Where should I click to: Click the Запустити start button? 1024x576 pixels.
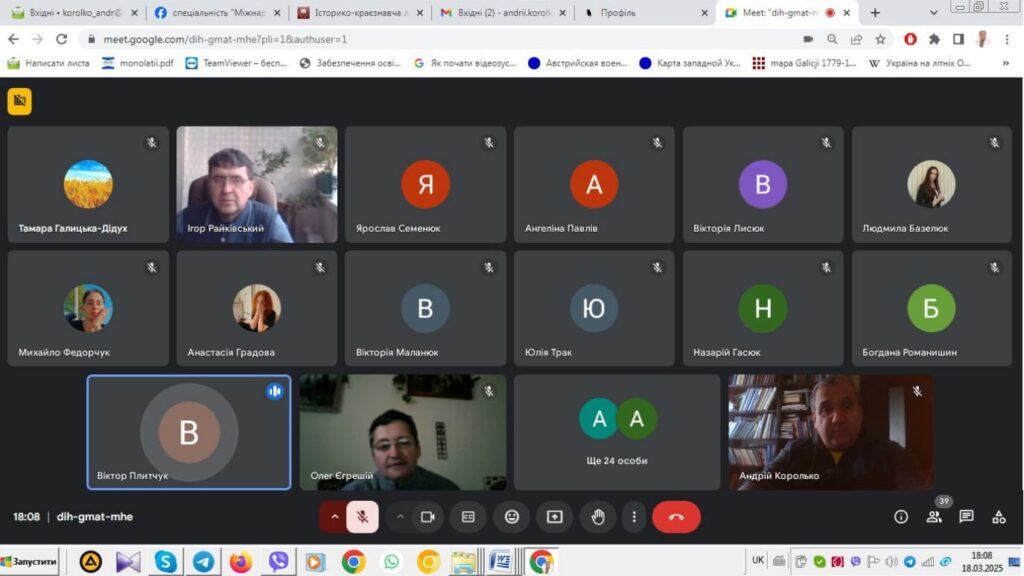pos(30,561)
